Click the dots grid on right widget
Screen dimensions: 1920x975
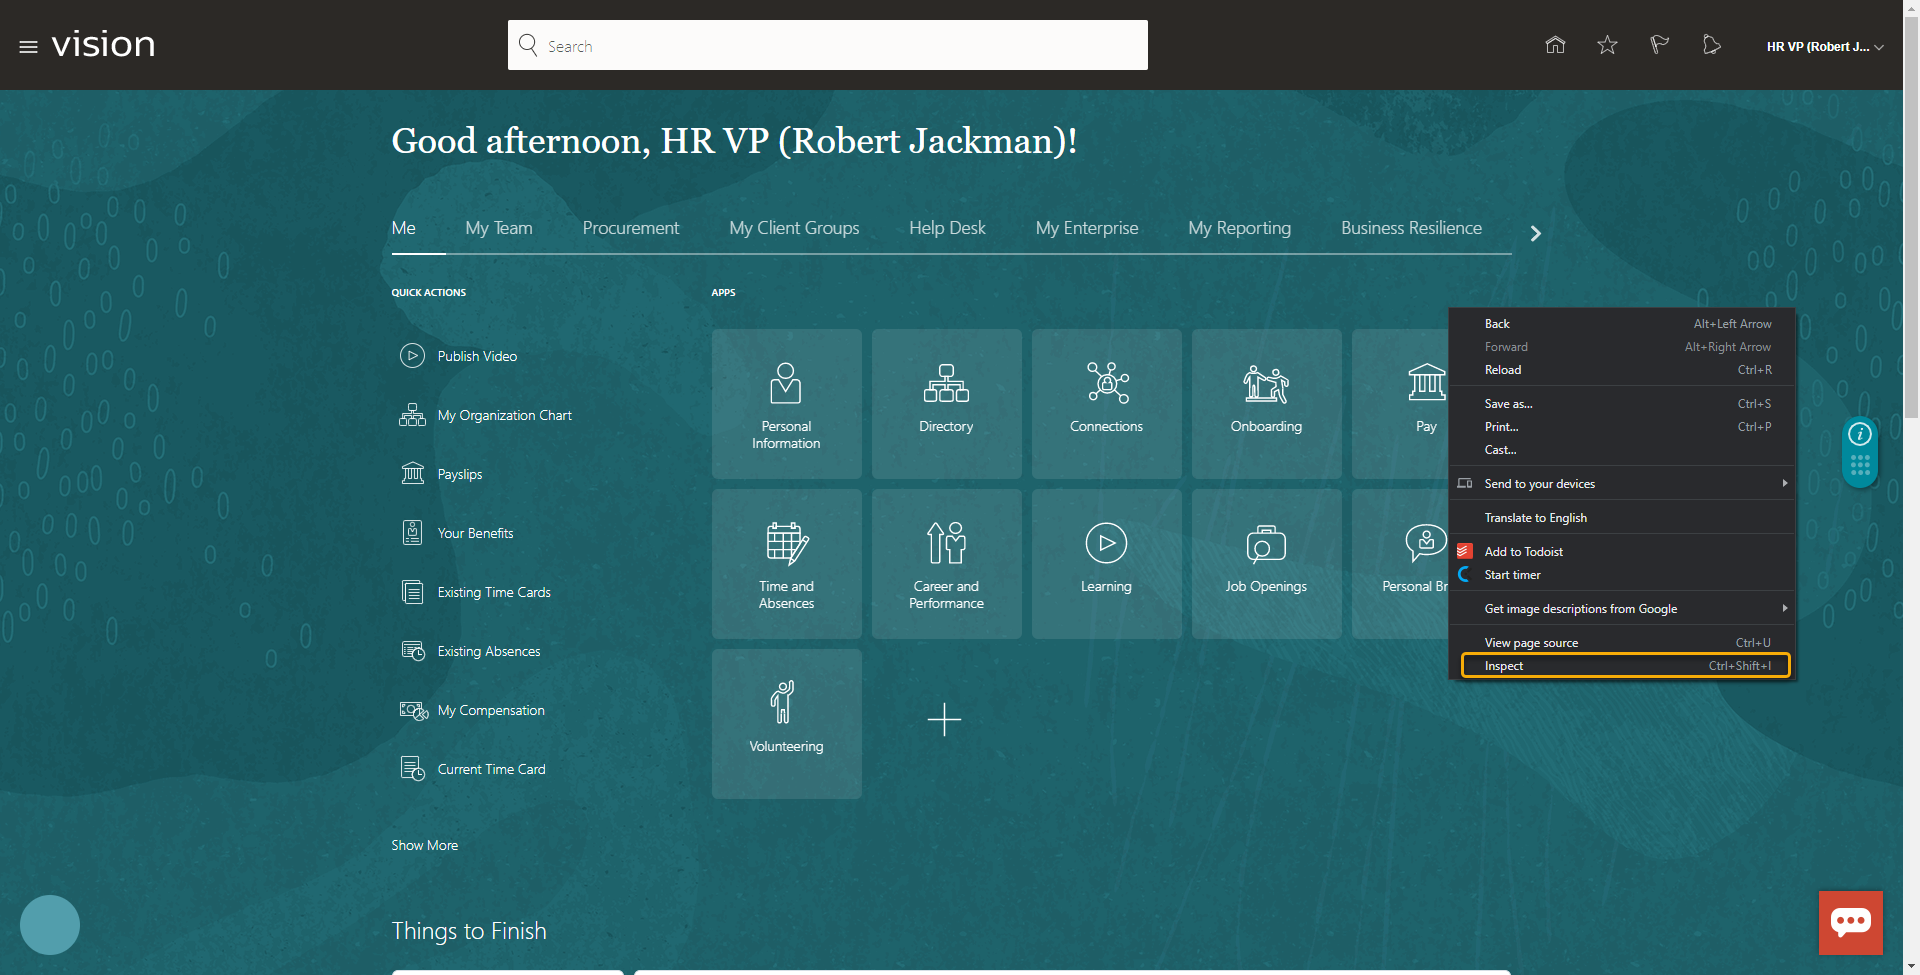1860,466
